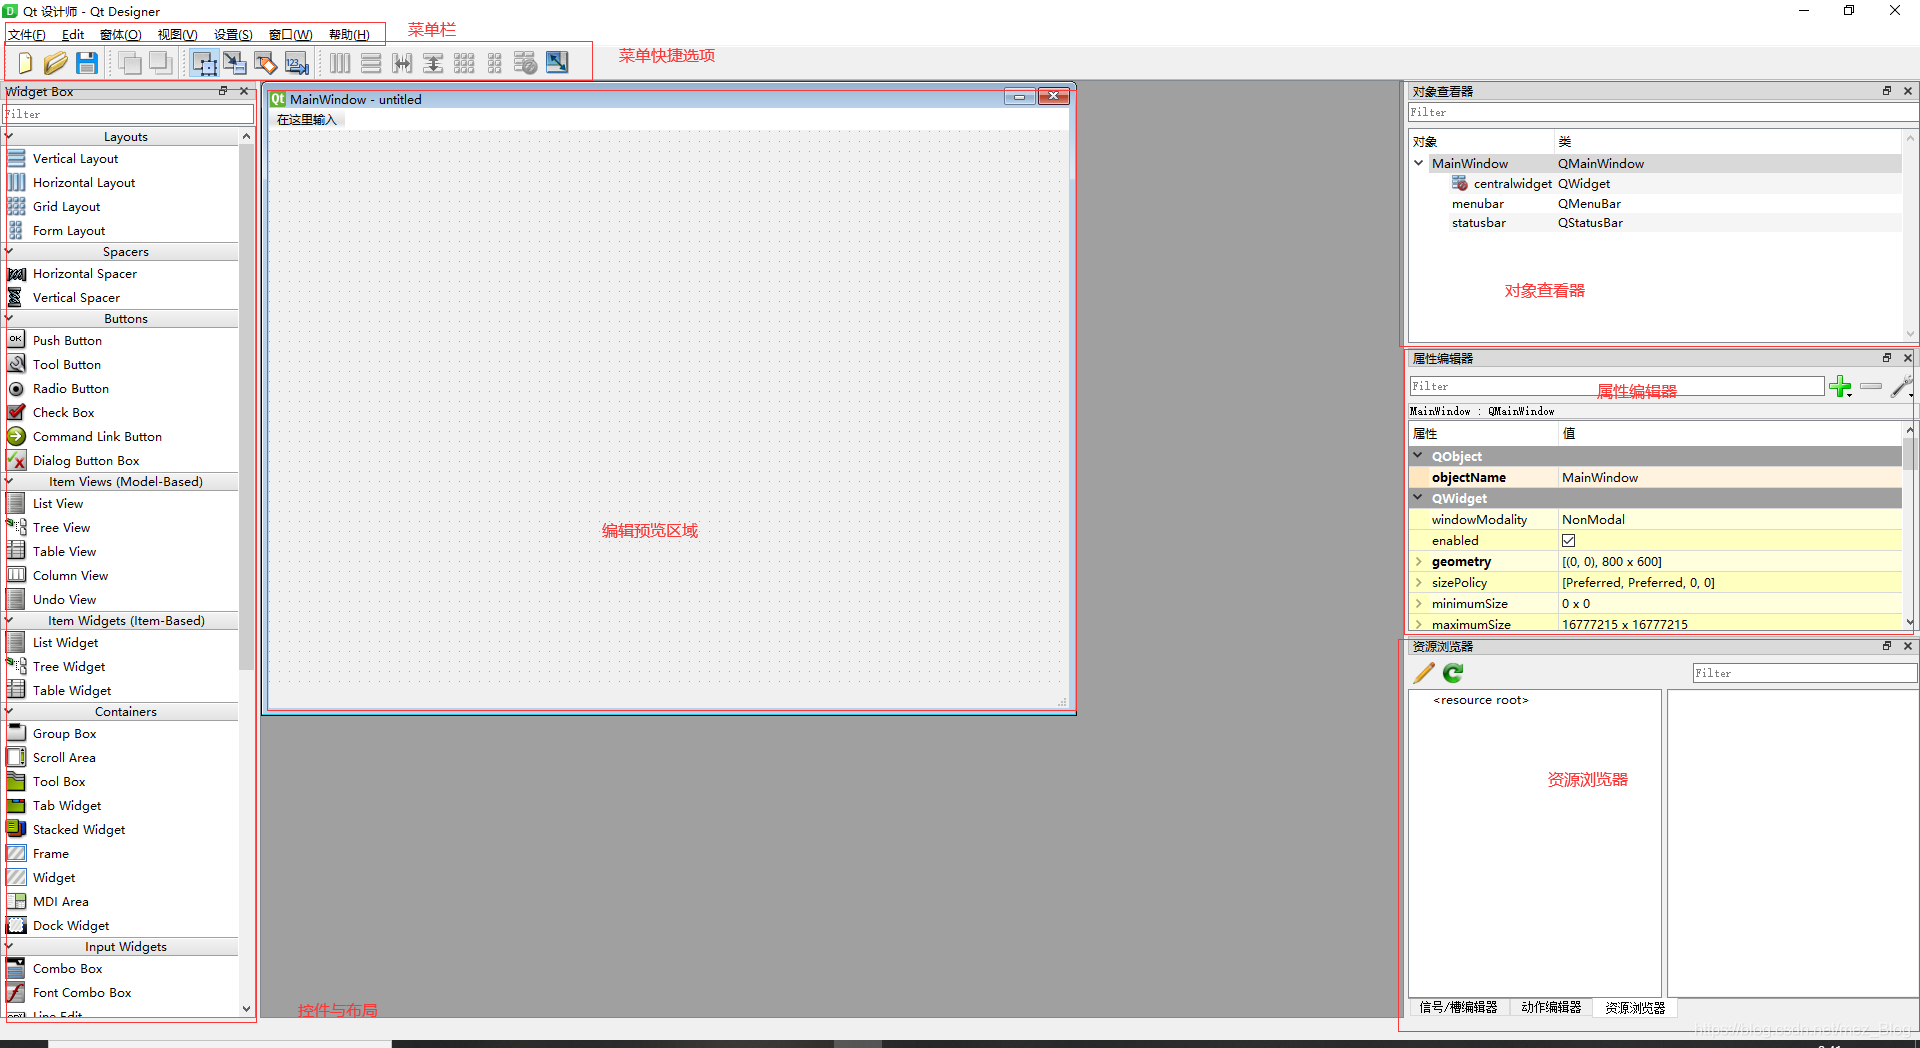Collapse the Buttons category

click(x=9, y=319)
